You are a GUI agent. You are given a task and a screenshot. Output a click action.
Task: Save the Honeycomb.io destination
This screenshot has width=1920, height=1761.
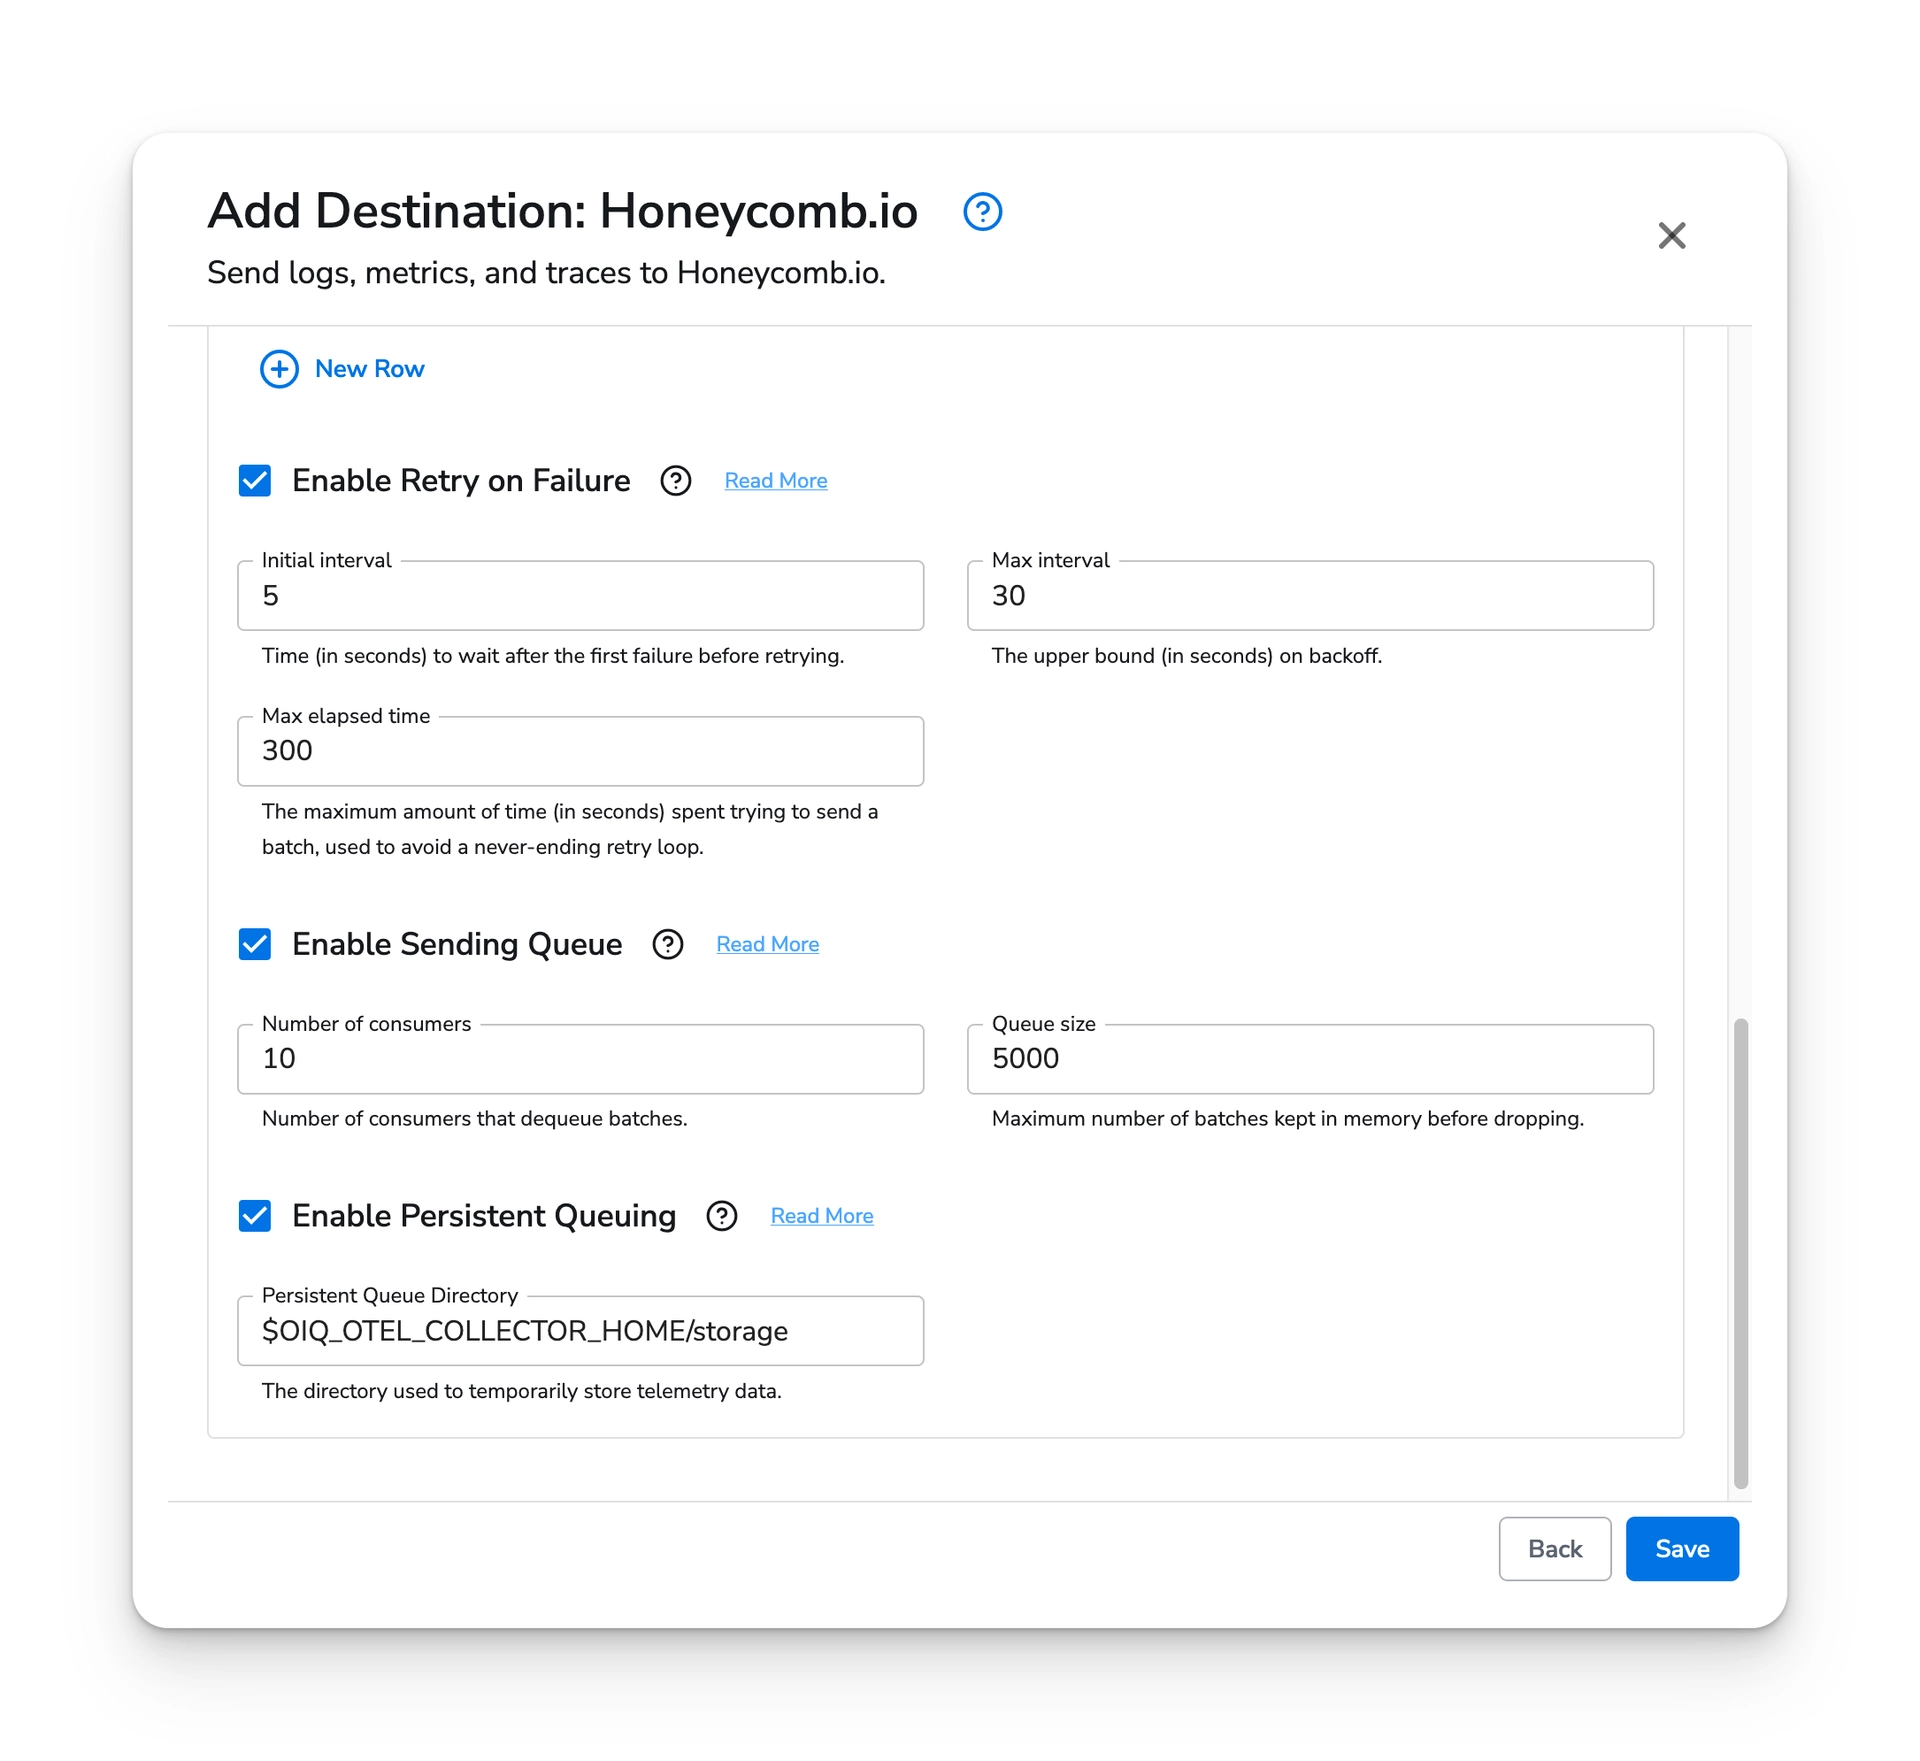click(1681, 1549)
